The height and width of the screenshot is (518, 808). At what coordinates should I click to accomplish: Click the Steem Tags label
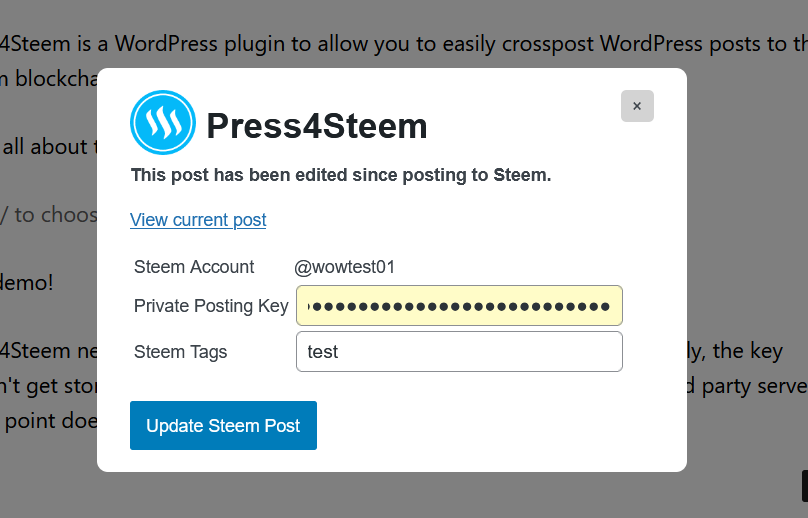tap(181, 352)
